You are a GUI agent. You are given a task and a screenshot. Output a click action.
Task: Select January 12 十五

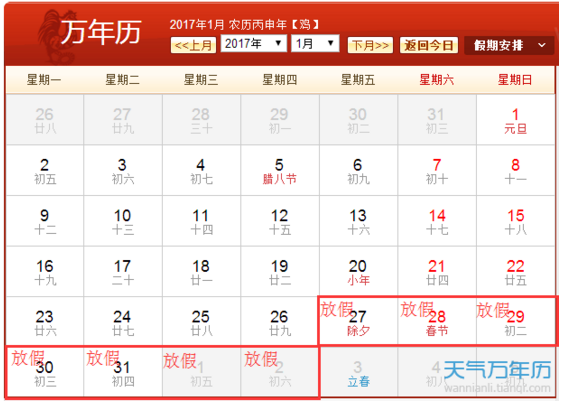(280, 221)
